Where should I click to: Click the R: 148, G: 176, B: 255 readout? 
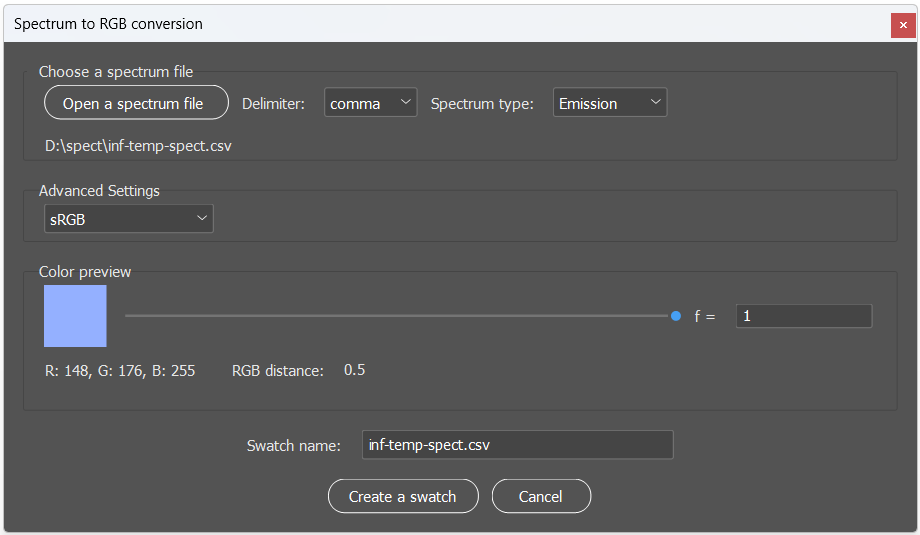[x=120, y=371]
